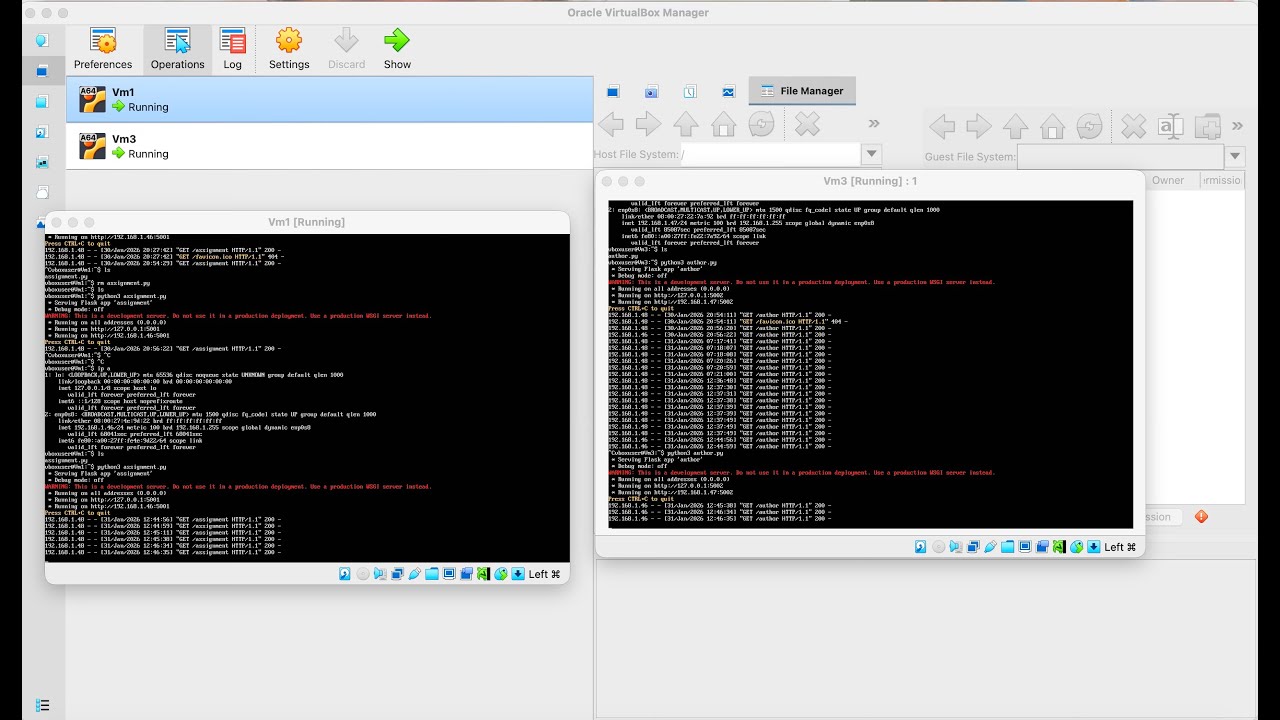The width and height of the screenshot is (1280, 720).
Task: Go to the home directory in the host pane
Action: (723, 124)
